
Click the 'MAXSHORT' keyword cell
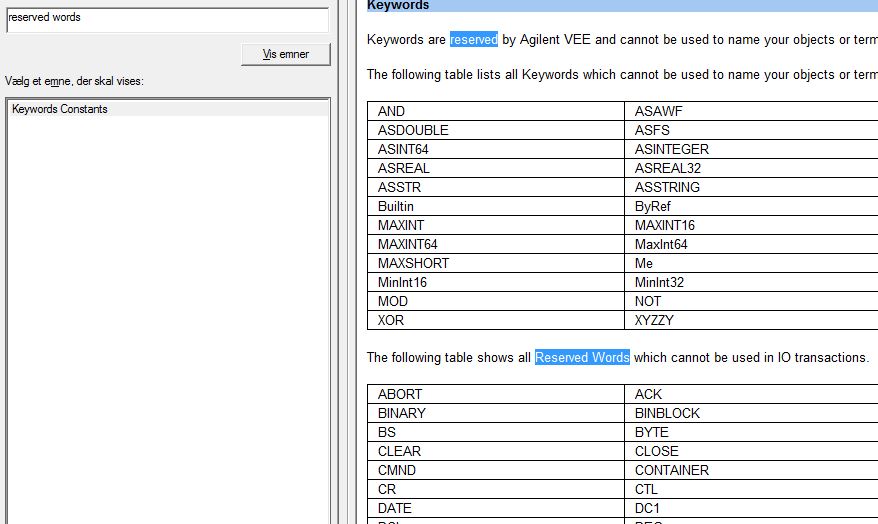[x=413, y=264]
